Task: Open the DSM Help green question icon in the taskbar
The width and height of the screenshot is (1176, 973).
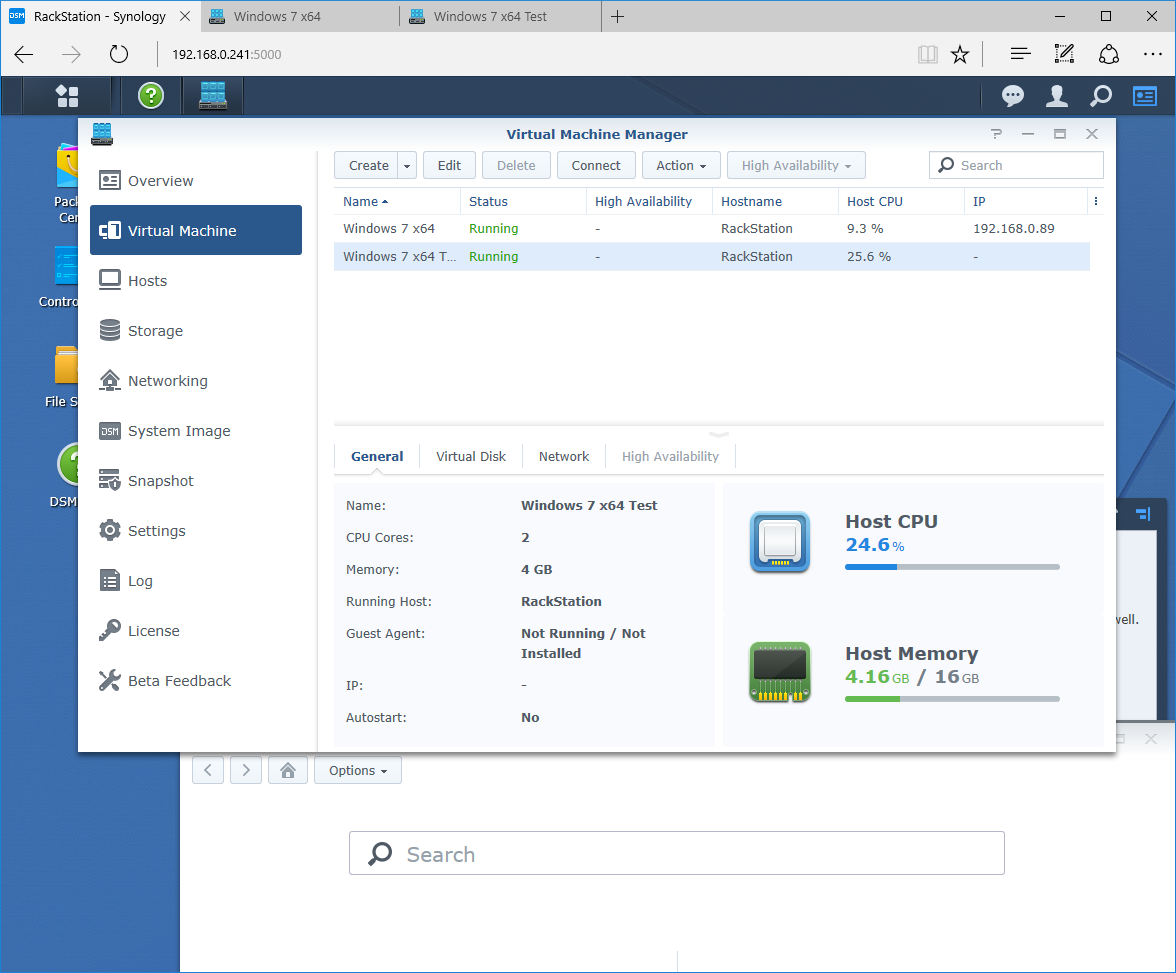Action: (x=151, y=95)
